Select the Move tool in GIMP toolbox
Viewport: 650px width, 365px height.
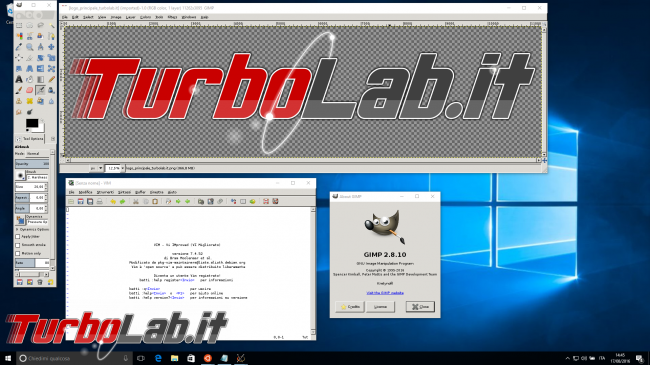51,47
